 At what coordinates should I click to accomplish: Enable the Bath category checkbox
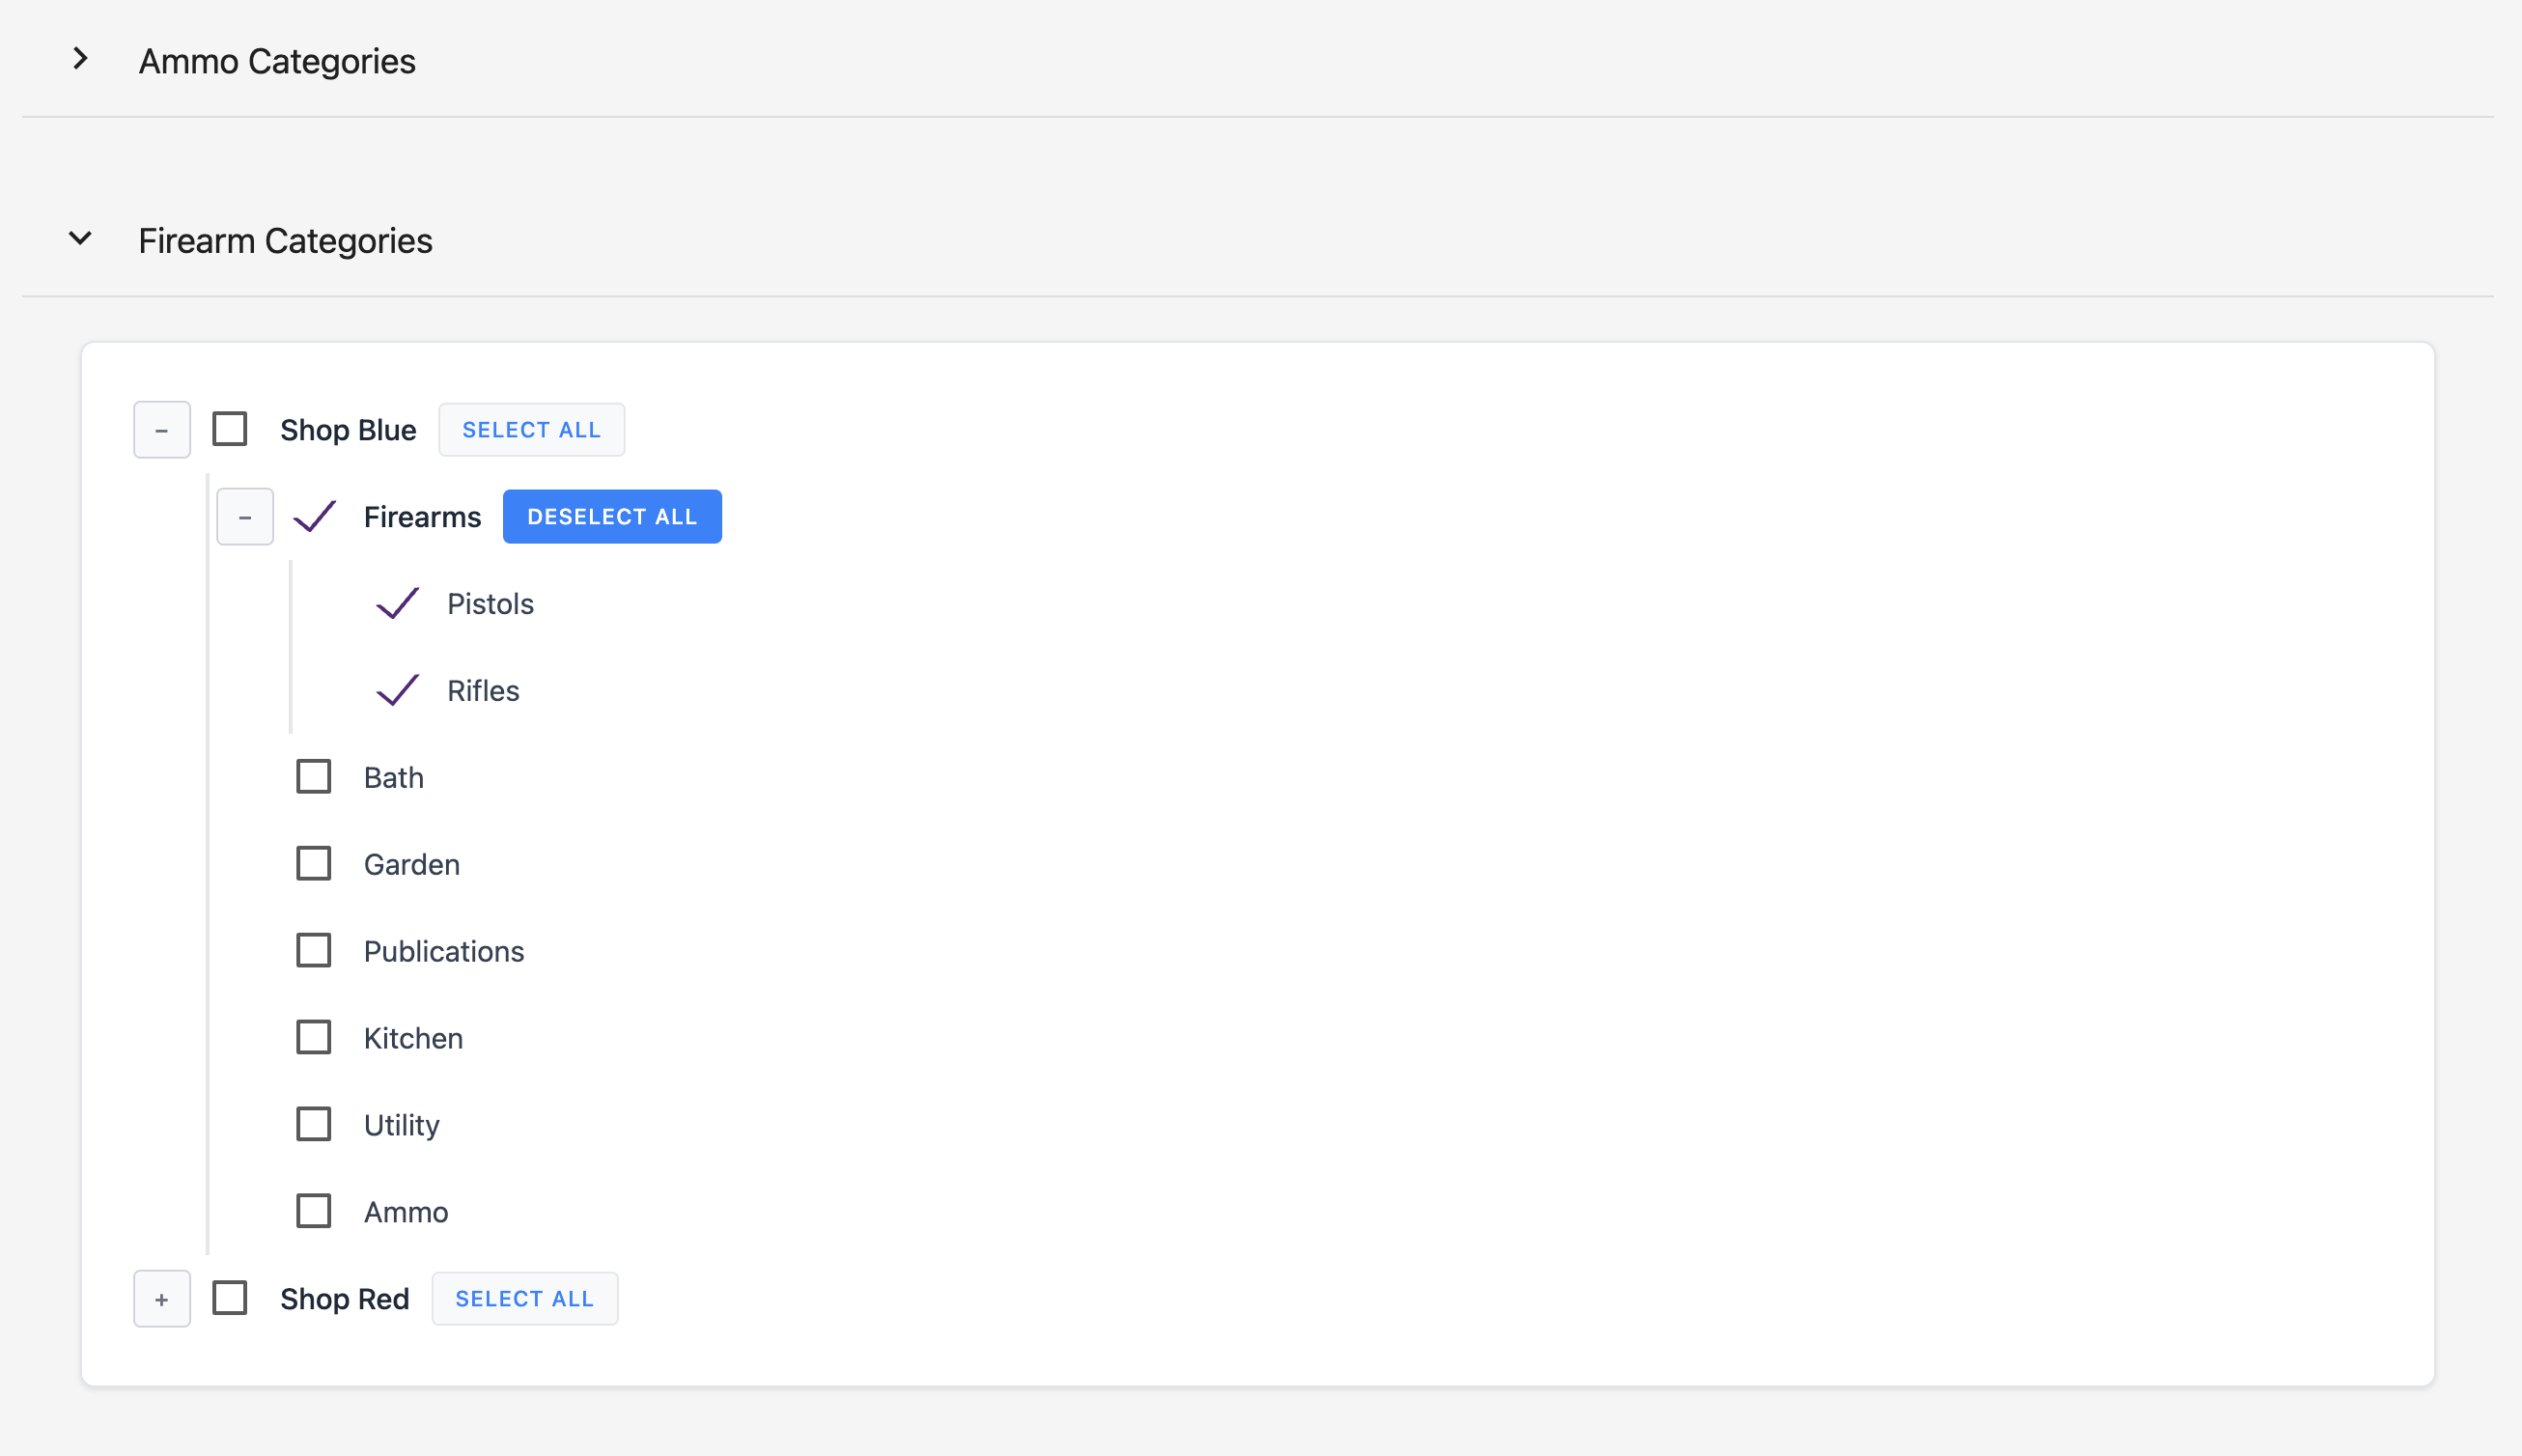tap(314, 777)
